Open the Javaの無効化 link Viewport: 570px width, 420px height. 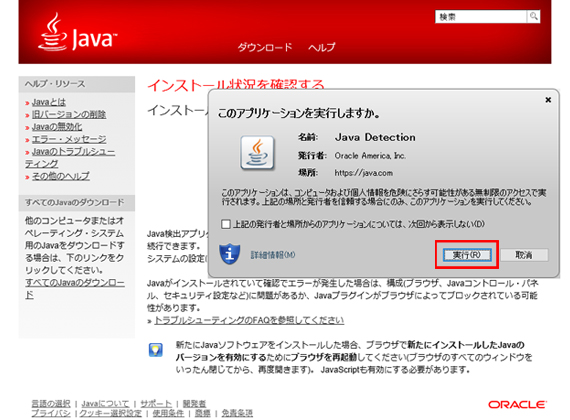(57, 127)
